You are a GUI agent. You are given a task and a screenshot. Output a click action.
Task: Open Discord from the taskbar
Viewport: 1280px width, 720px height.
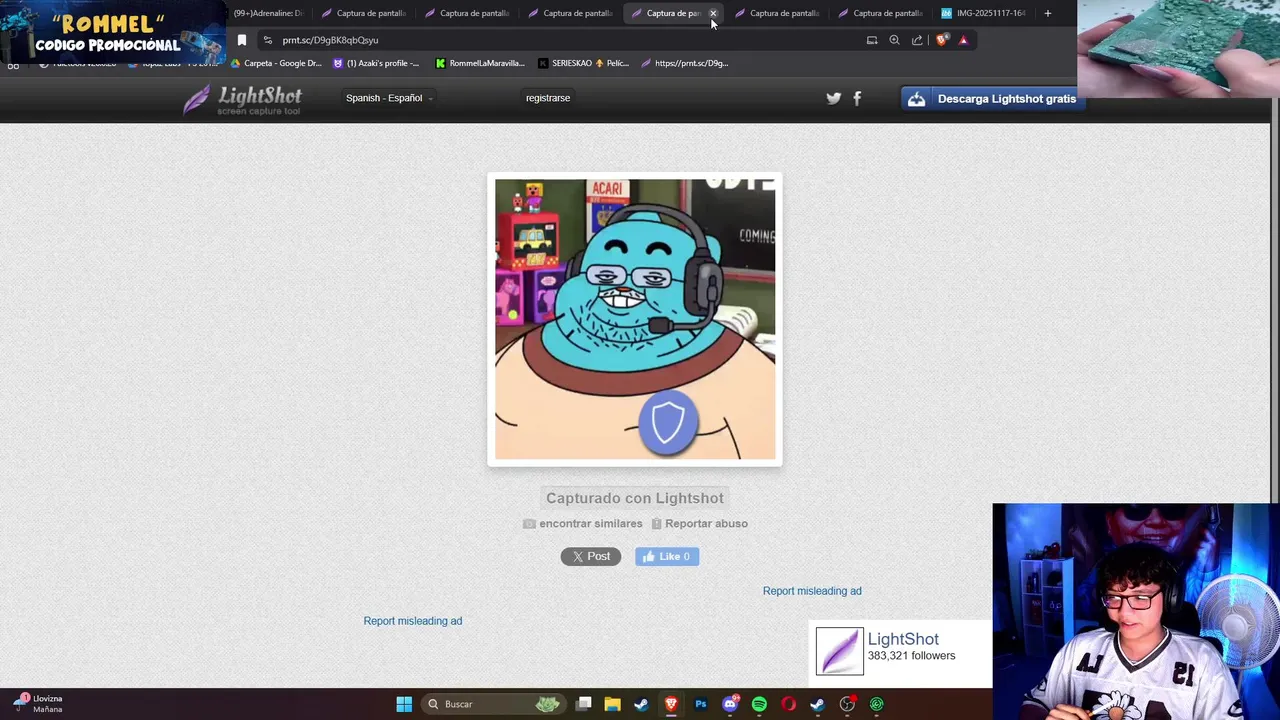point(730,704)
